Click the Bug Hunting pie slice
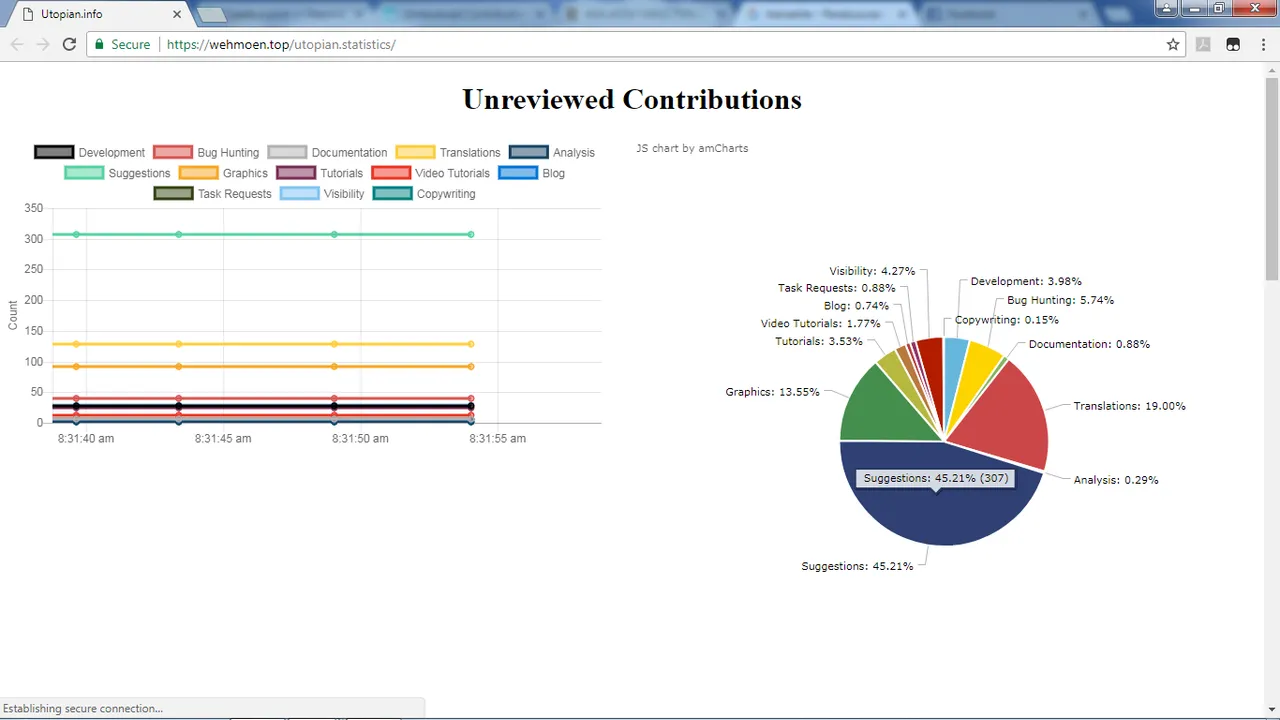 tap(977, 373)
